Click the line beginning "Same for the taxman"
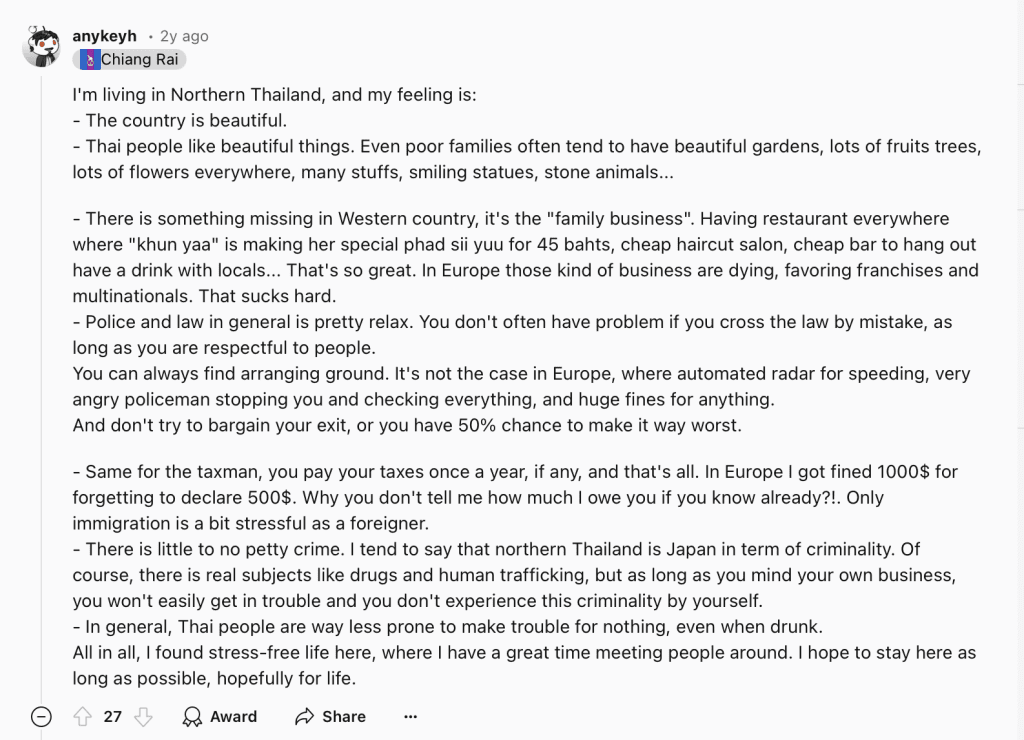This screenshot has width=1024, height=740. (511, 471)
